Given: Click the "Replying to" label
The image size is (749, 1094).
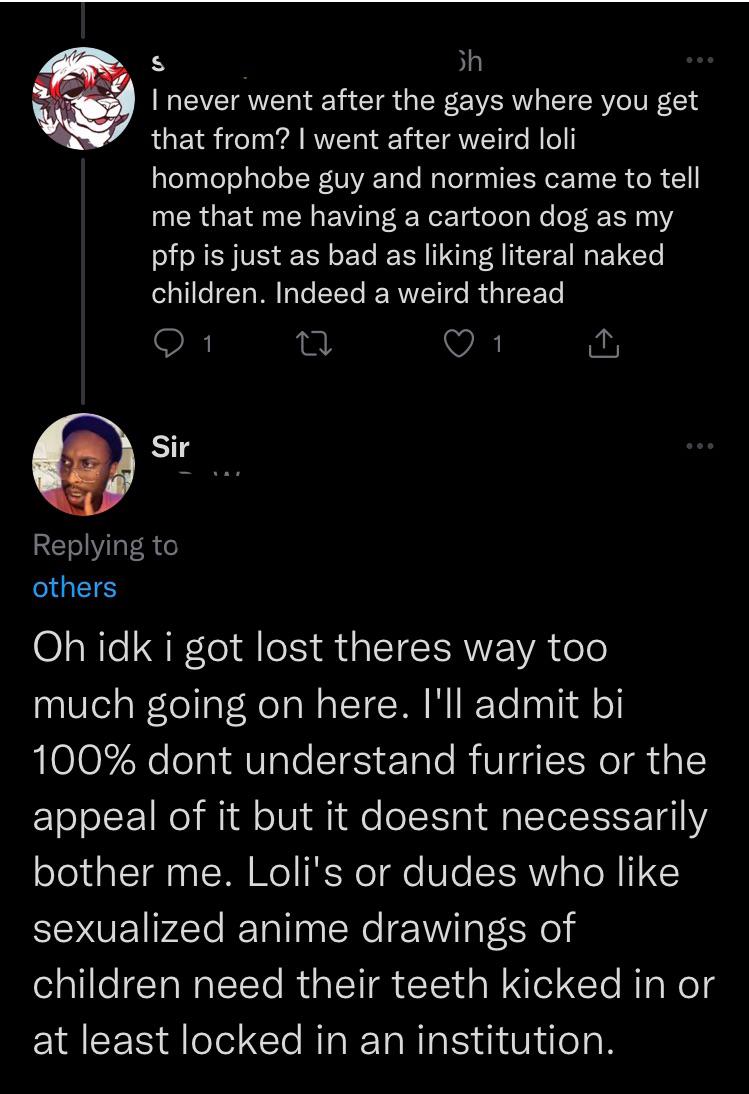Looking at the screenshot, I should 105,545.
